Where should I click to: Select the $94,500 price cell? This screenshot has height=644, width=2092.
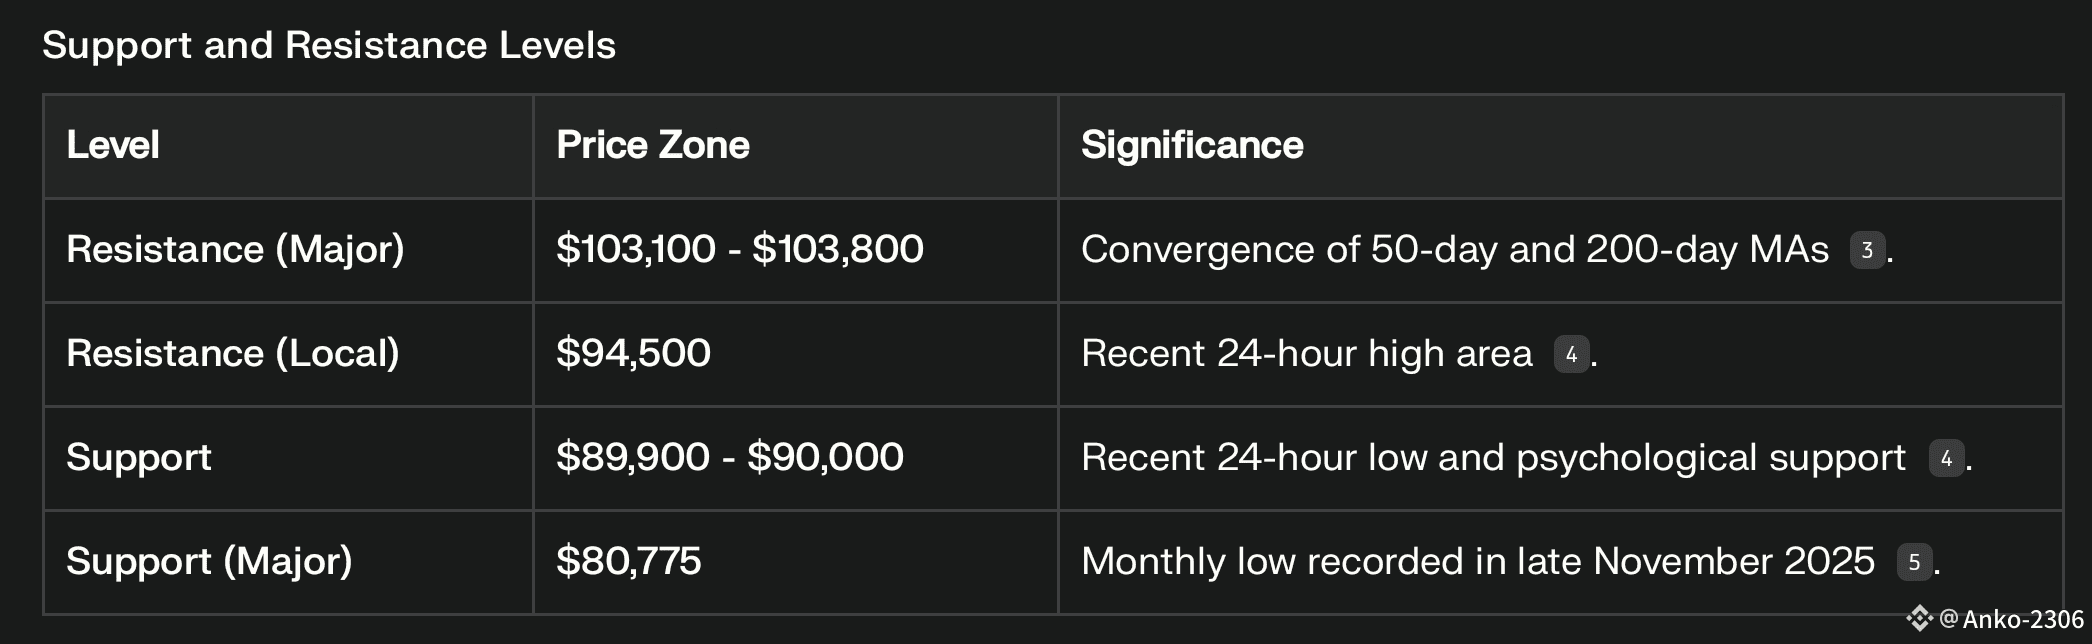tap(633, 354)
